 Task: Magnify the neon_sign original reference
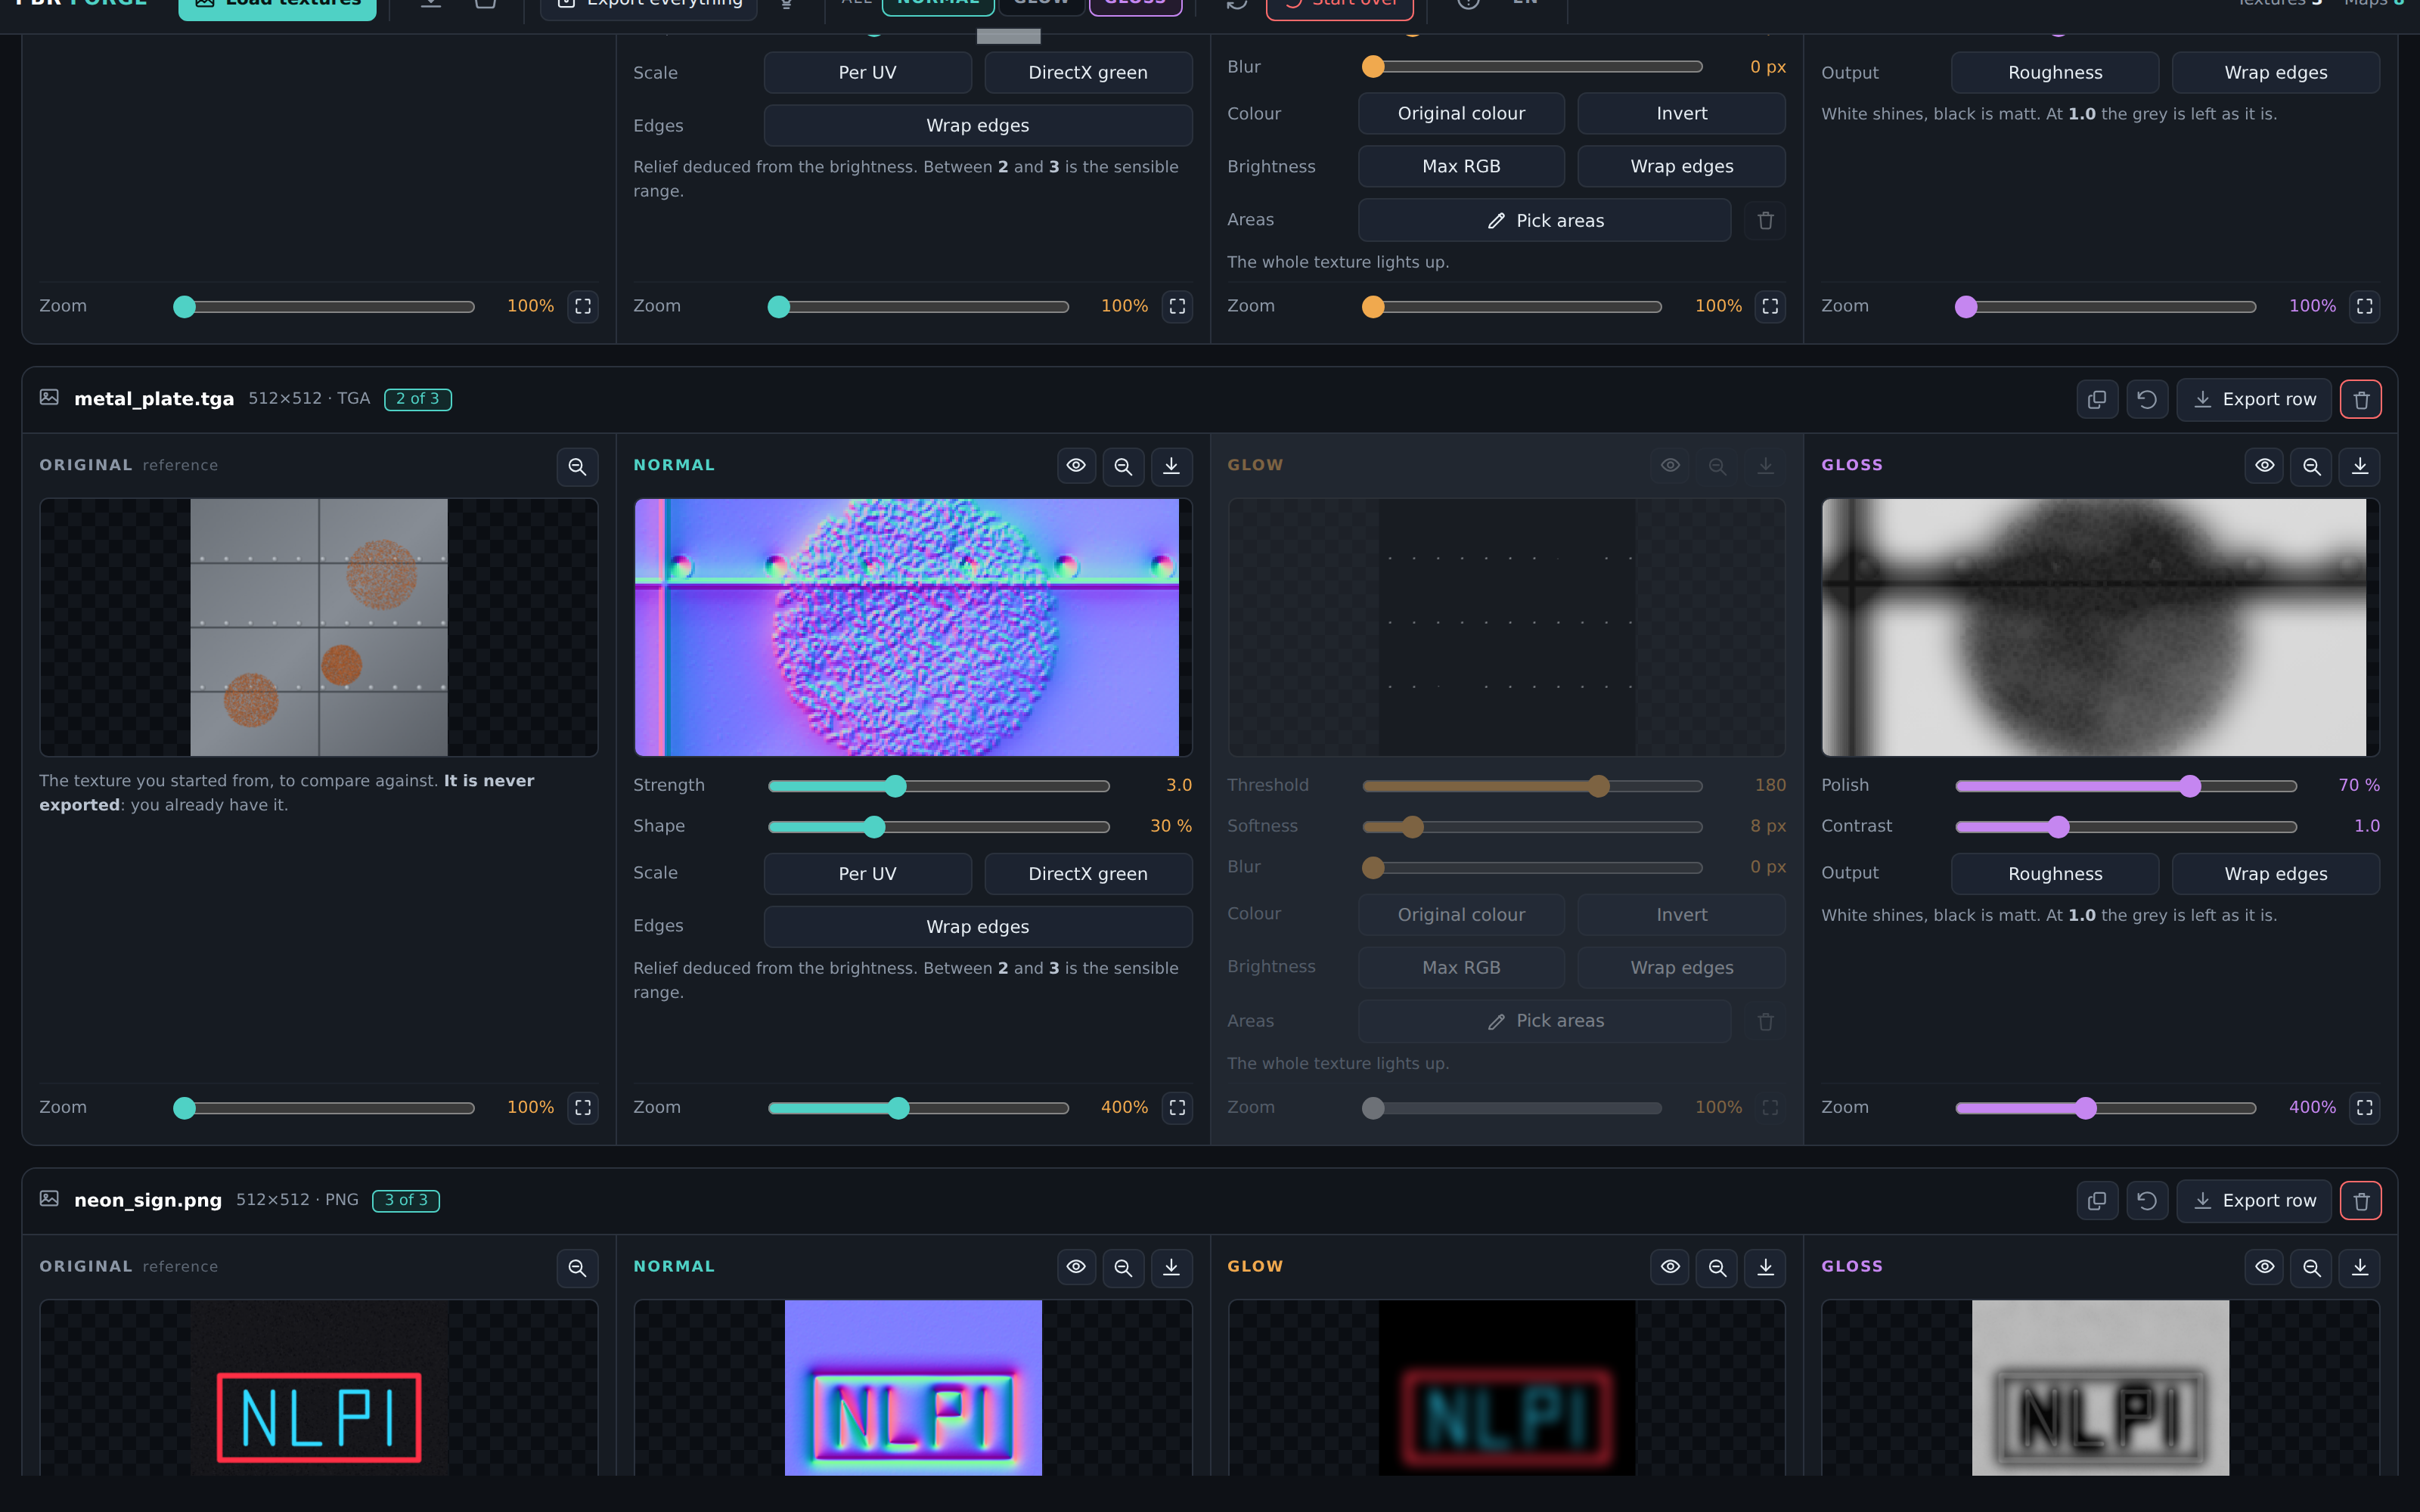[577, 1267]
